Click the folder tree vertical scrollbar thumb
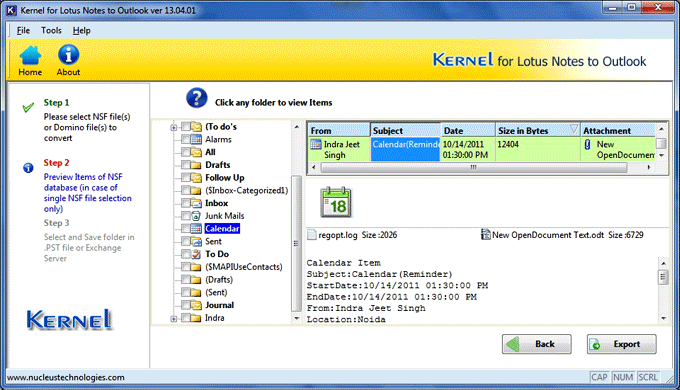 point(297,243)
